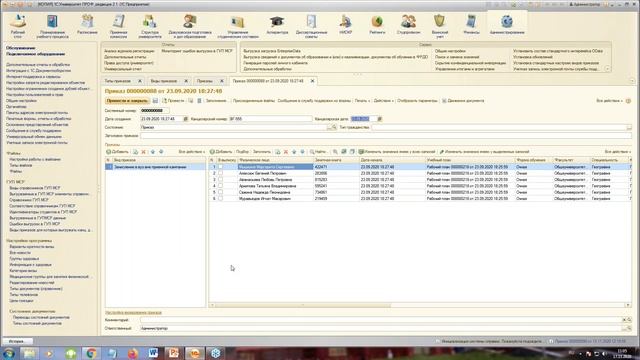640x360 pixels.
Task: Open the Тип гражданства selection button
Action: tap(629, 127)
